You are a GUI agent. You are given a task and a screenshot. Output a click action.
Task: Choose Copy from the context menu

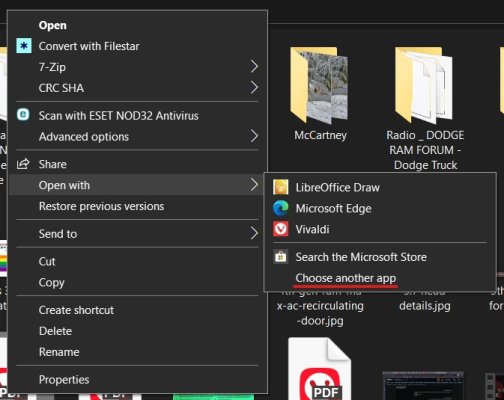click(x=137, y=282)
